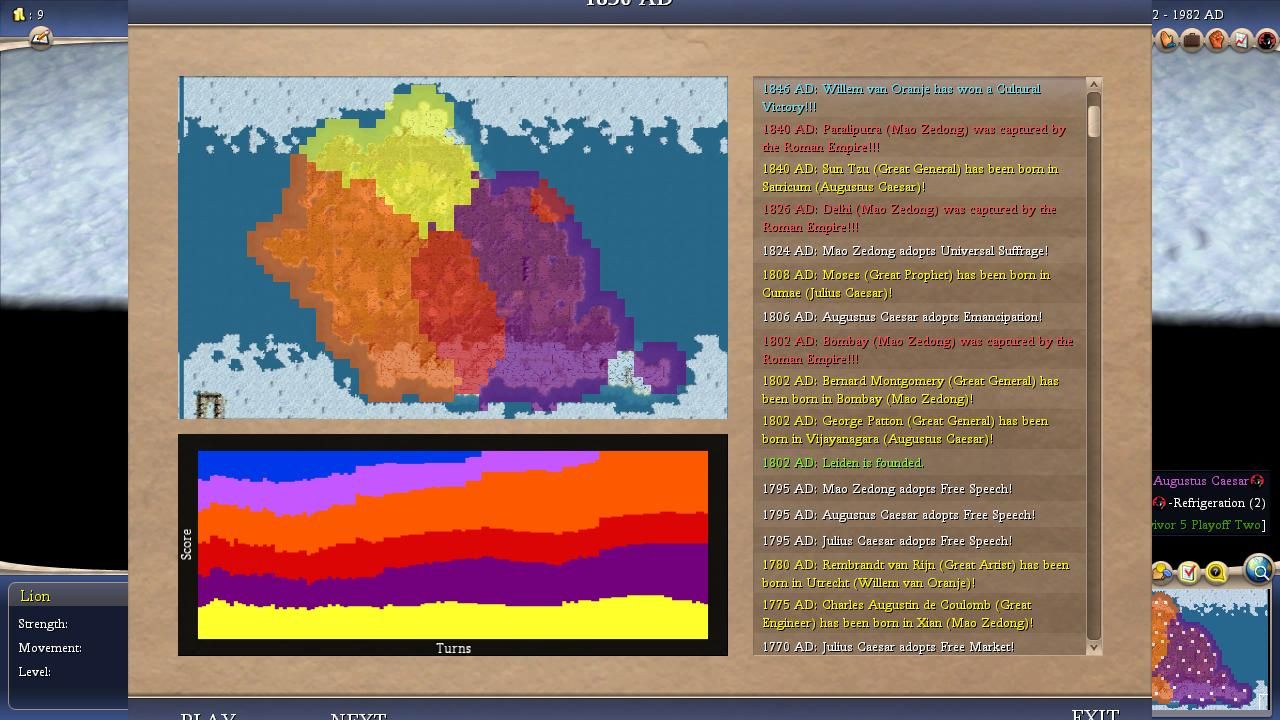
Task: Open the Religion advisor praying hands icon
Action: 1167,41
